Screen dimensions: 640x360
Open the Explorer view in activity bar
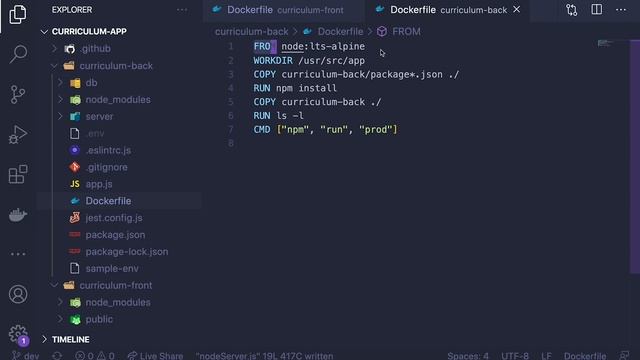coord(18,15)
